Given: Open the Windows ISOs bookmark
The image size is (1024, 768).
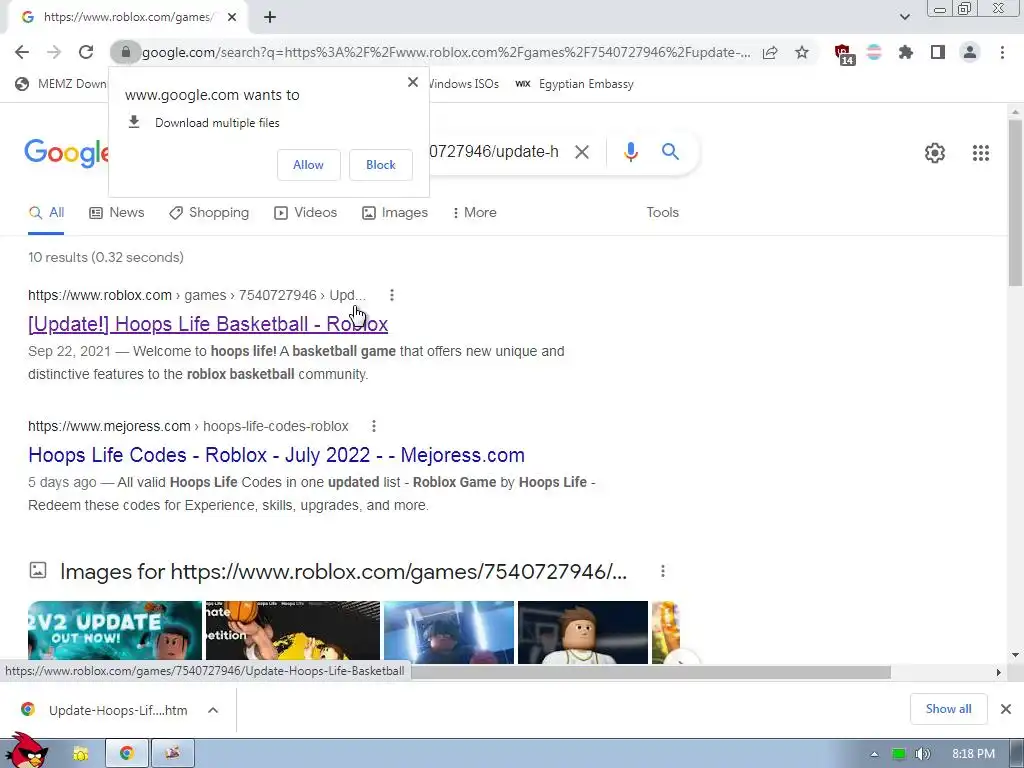Looking at the screenshot, I should click(464, 84).
